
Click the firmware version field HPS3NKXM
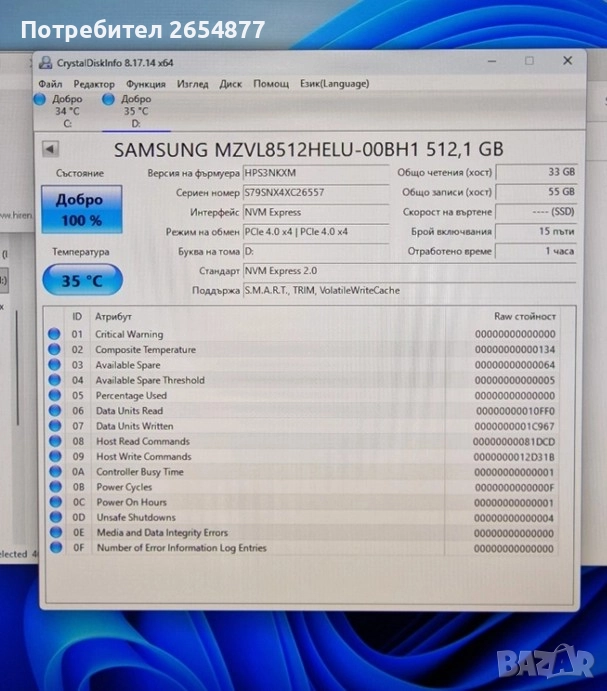315,173
